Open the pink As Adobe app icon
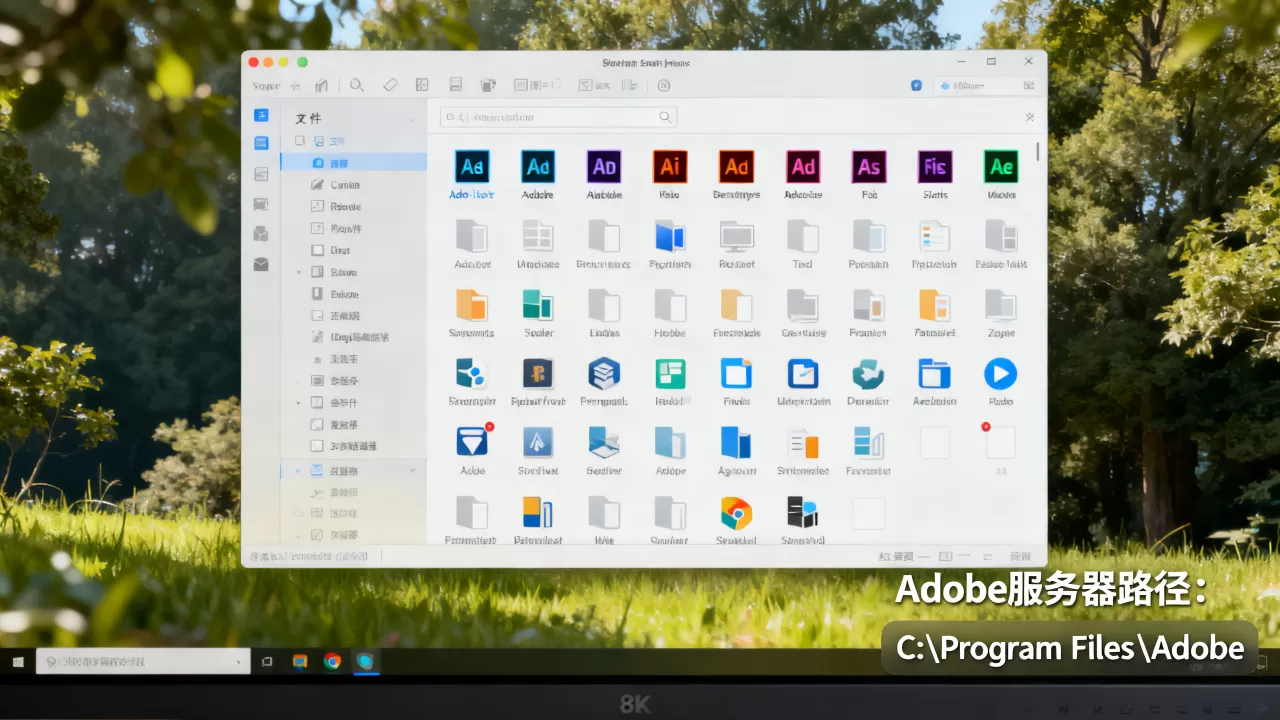Image resolution: width=1280 pixels, height=720 pixels. tap(869, 167)
